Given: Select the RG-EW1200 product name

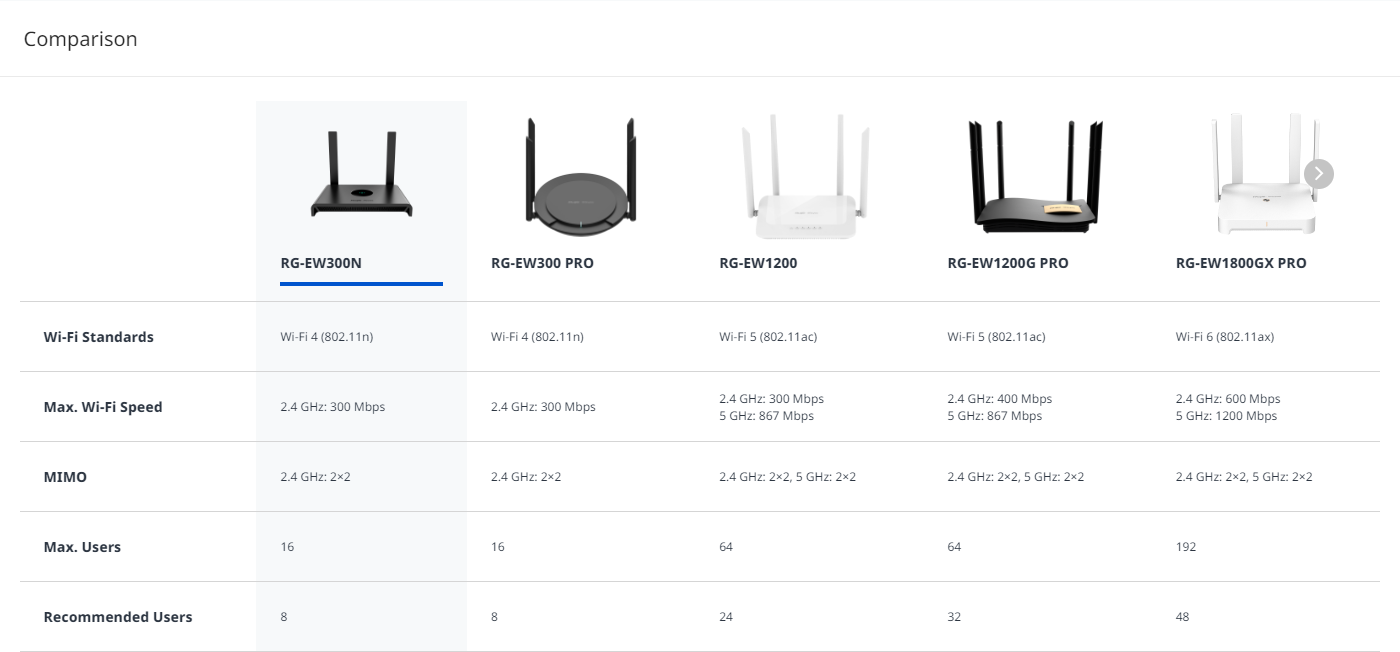Looking at the screenshot, I should tap(758, 264).
